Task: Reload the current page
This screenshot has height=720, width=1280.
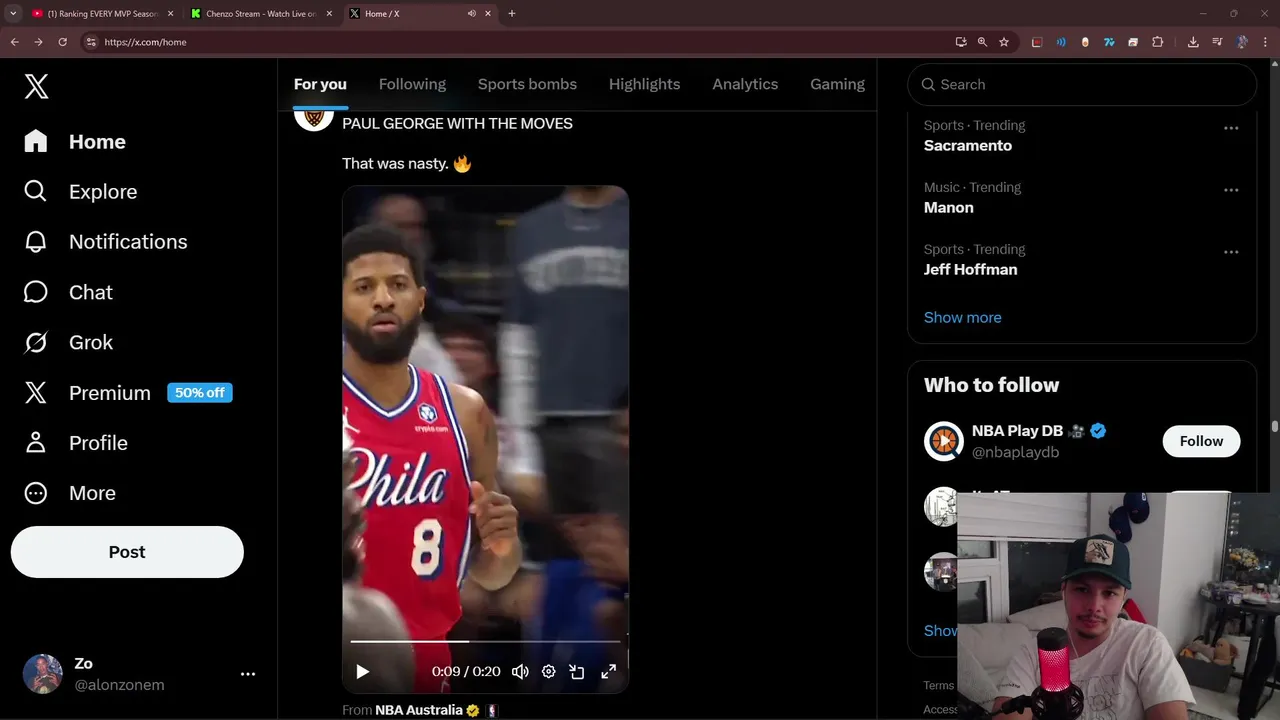Action: pos(62,42)
